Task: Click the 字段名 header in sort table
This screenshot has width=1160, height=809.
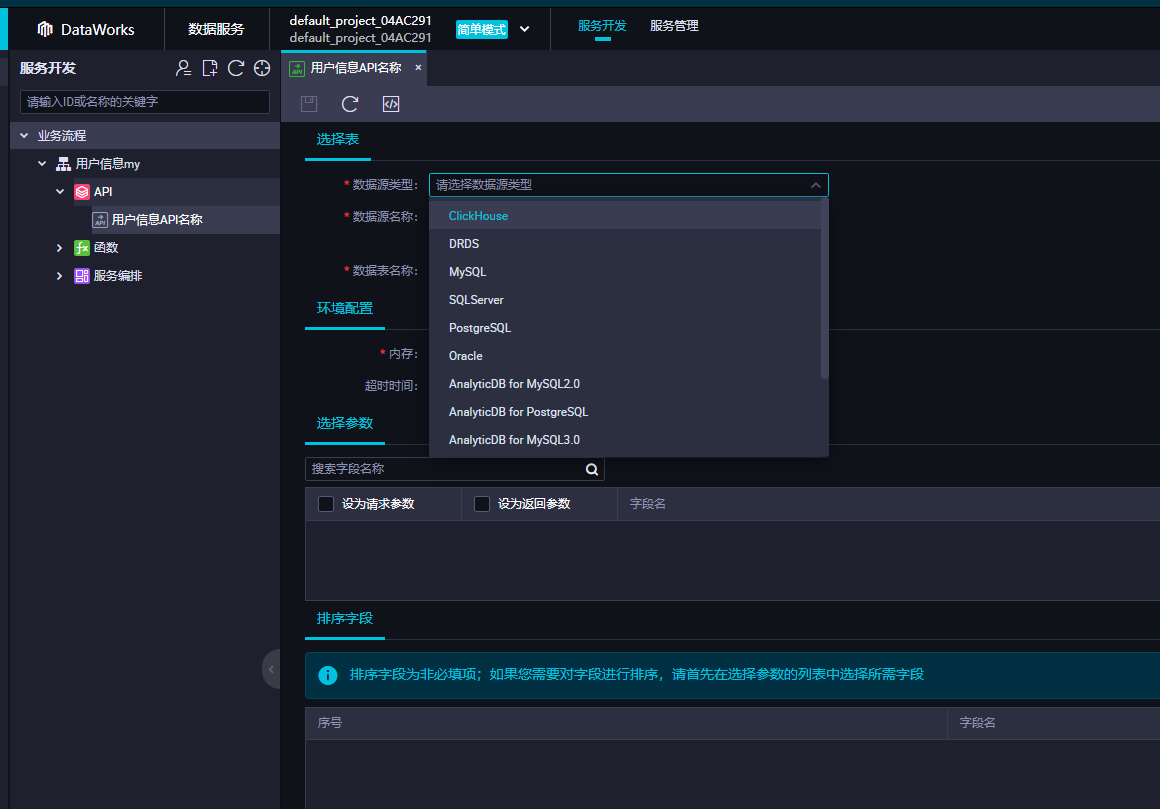Action: click(x=977, y=723)
